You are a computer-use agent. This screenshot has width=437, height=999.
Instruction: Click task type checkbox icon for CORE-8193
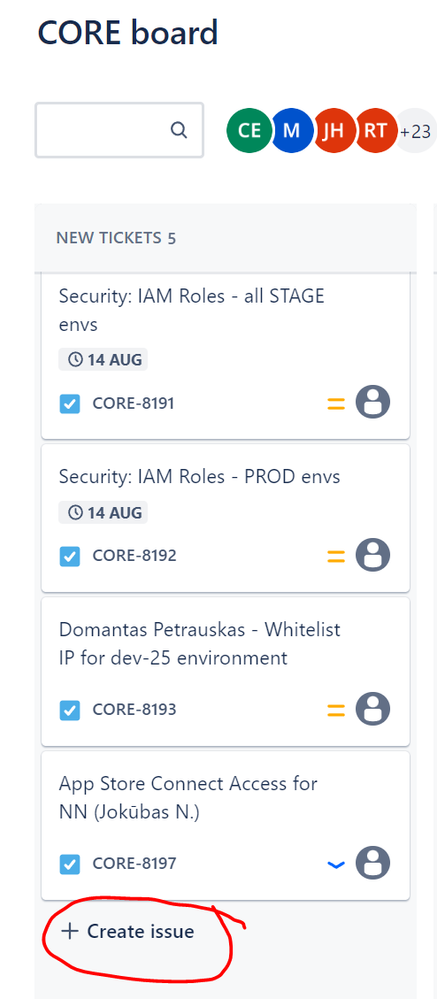[x=69, y=710]
